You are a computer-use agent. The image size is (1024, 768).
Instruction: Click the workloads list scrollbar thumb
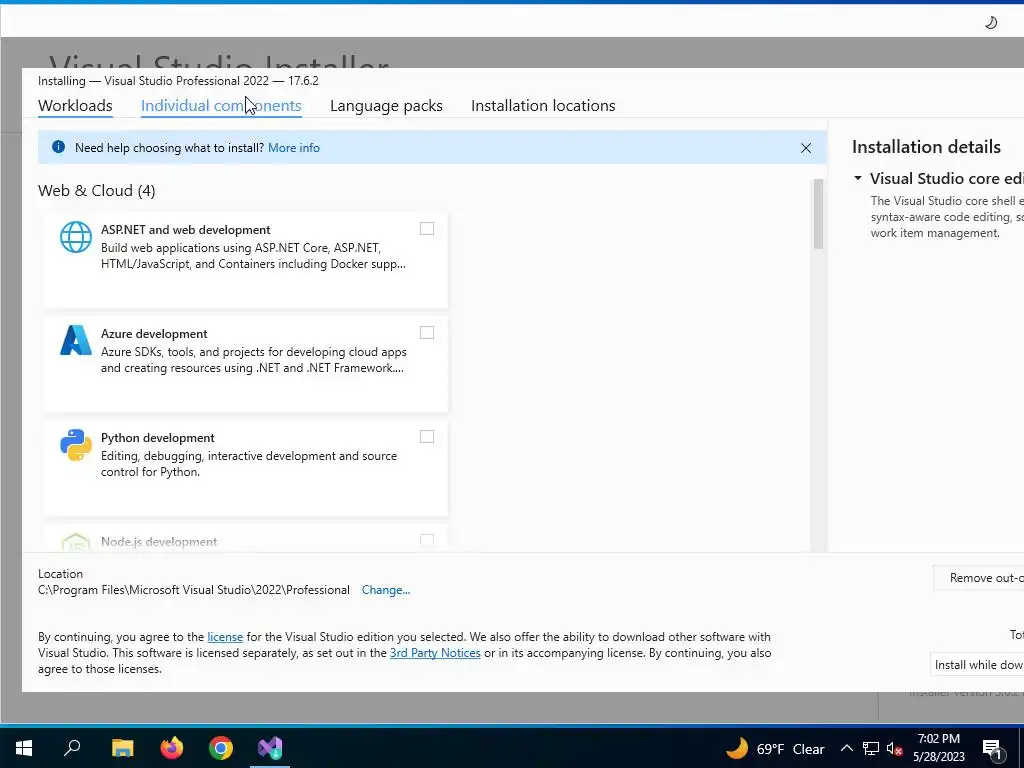point(818,214)
